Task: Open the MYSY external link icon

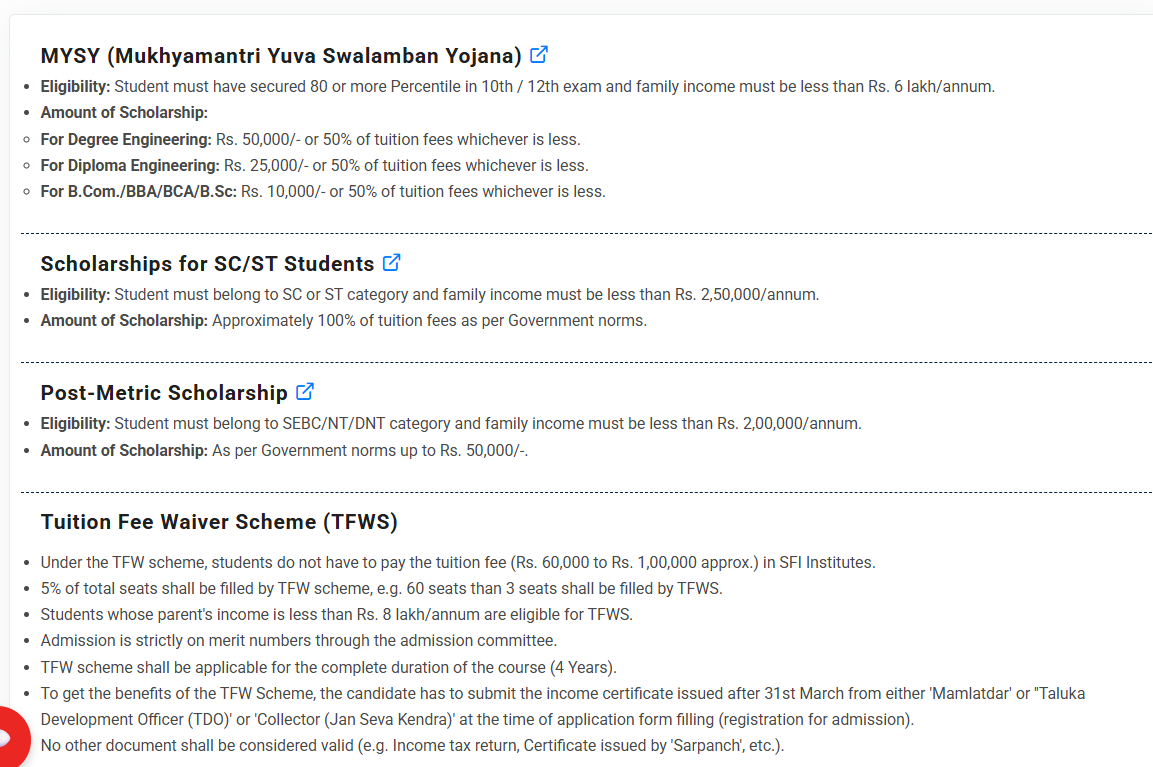Action: 539,54
